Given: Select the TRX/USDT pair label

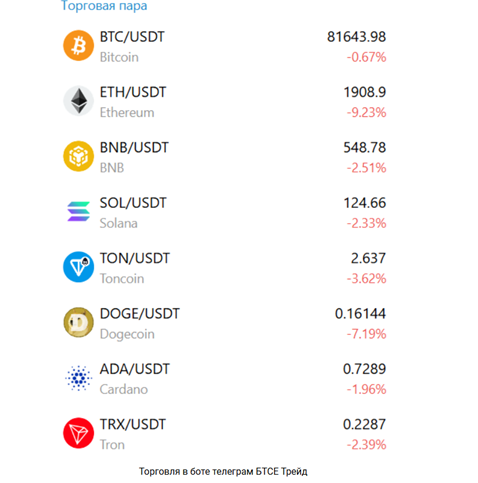Looking at the screenshot, I should coord(133,424).
